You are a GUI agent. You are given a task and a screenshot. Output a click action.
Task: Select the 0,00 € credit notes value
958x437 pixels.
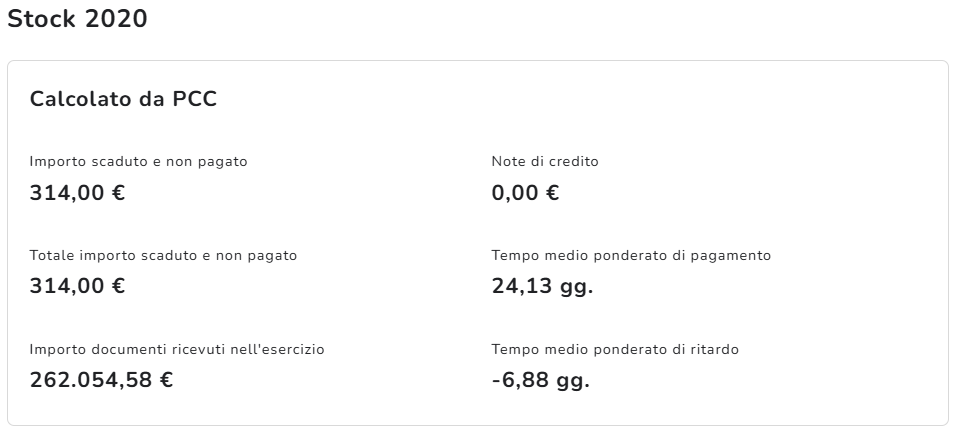point(525,193)
